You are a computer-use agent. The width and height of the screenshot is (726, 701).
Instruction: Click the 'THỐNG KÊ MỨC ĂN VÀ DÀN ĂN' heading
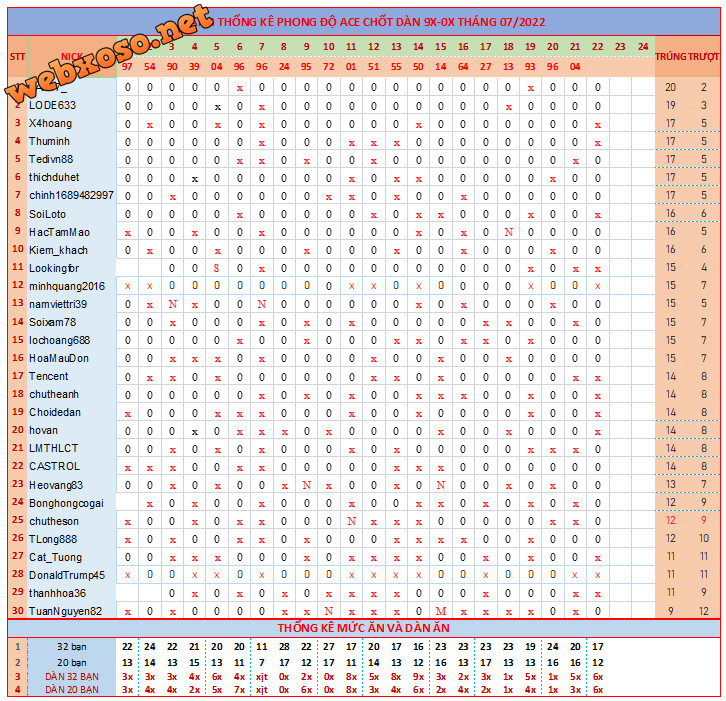[363, 628]
